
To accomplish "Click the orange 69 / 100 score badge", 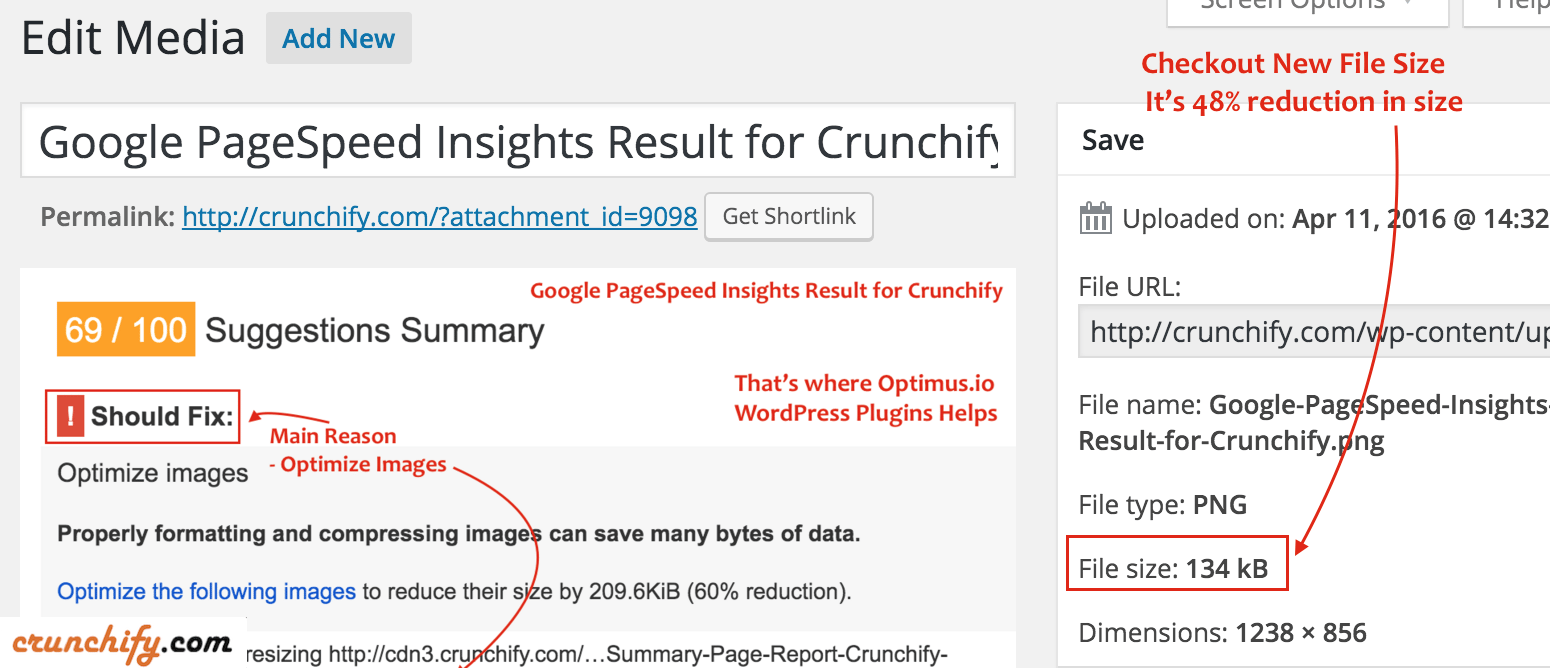I will coord(126,330).
